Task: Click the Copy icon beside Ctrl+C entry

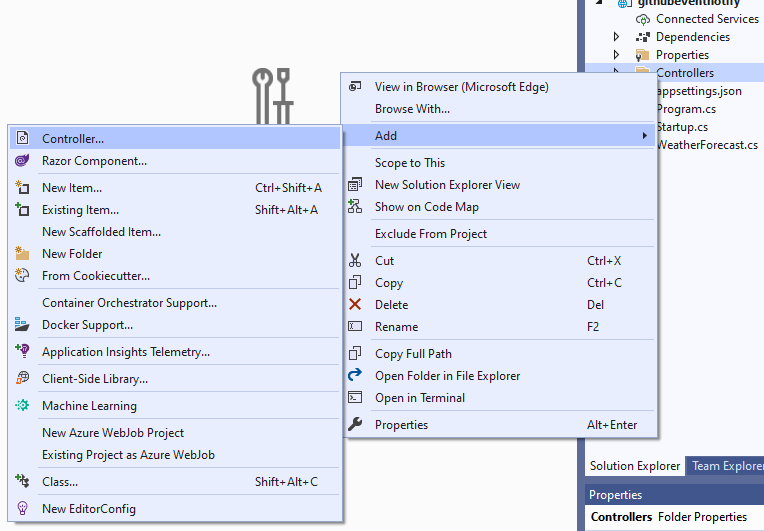Action: [355, 283]
